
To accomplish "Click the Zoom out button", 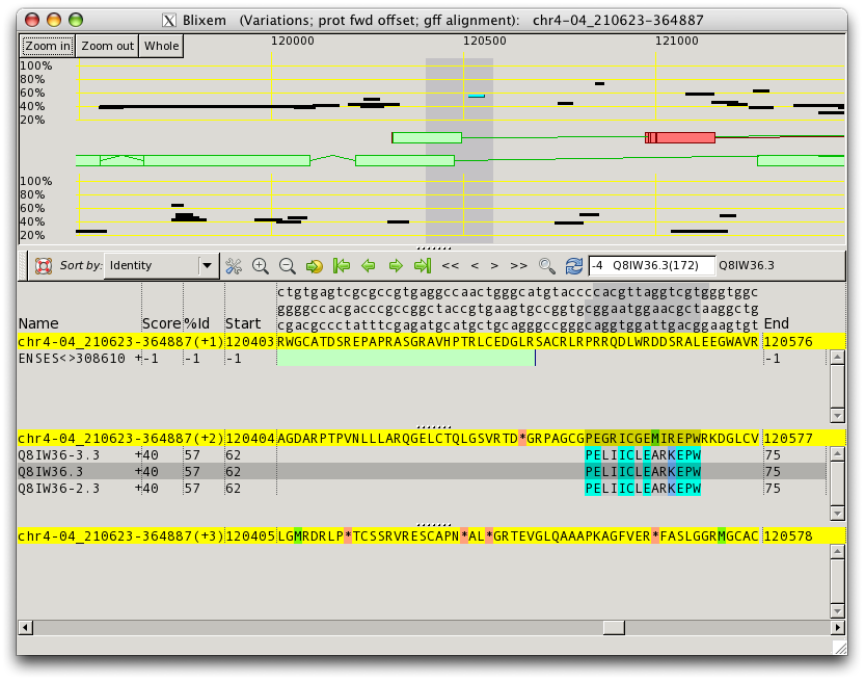I will (107, 46).
